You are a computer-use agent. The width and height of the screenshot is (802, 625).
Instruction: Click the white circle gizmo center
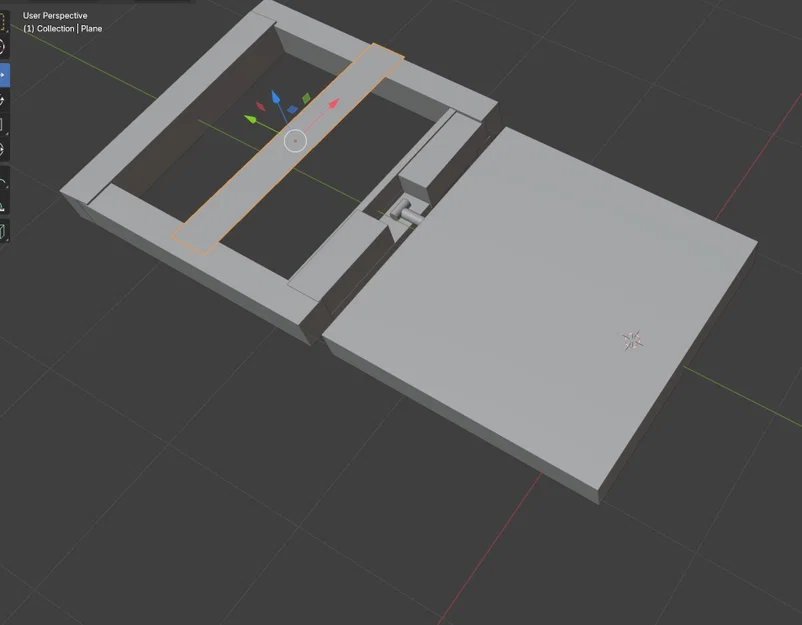coord(295,141)
